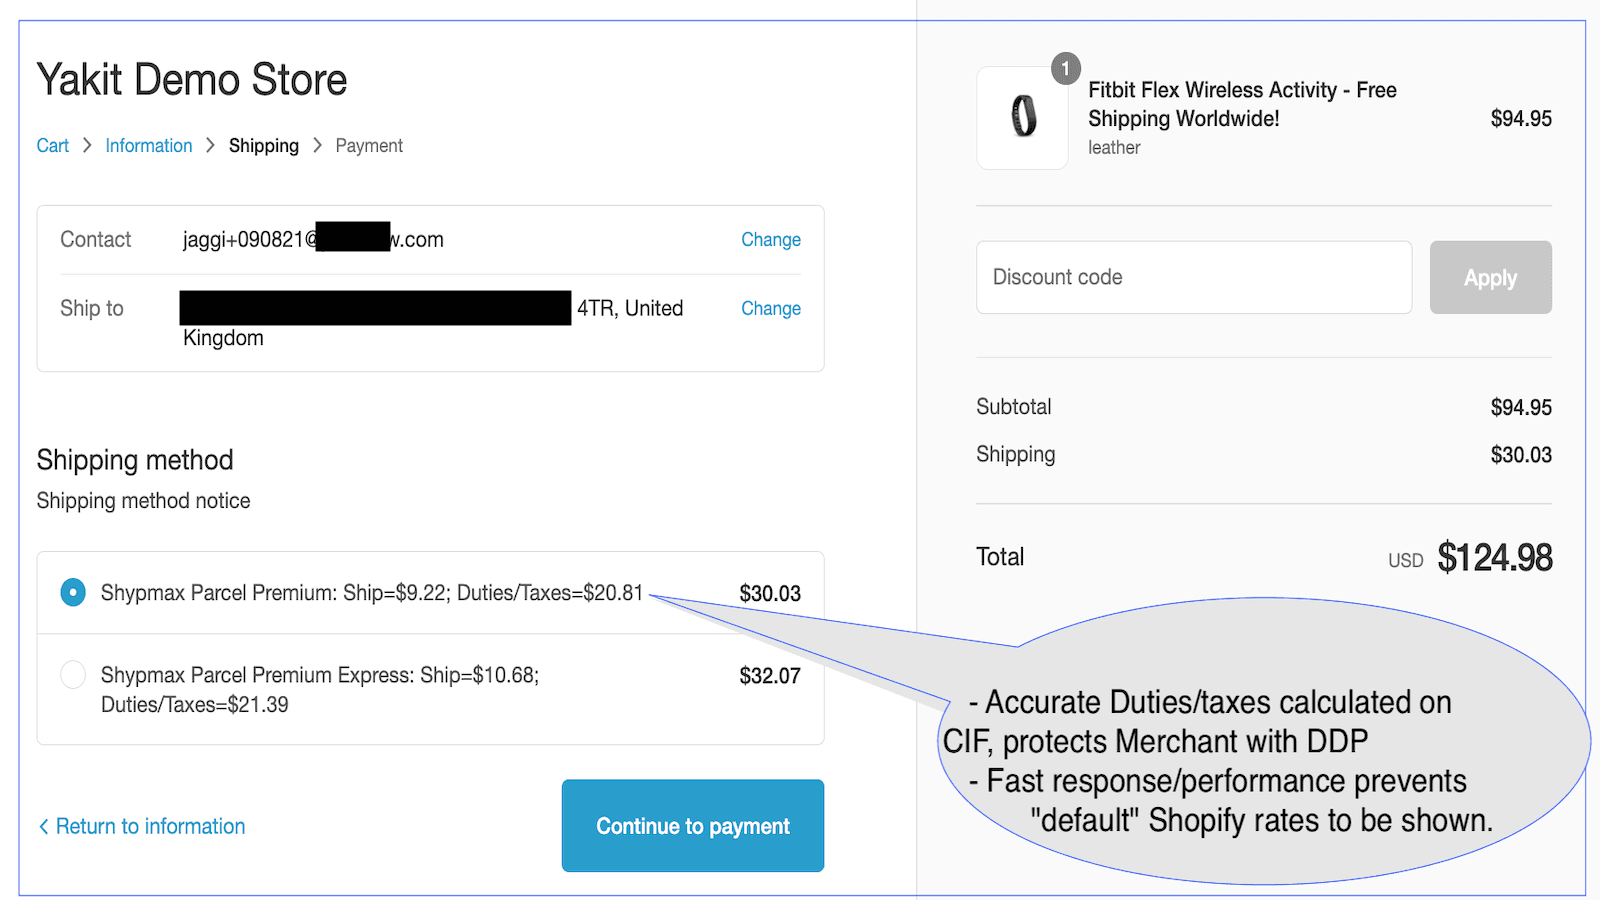Return to information page

(150, 826)
